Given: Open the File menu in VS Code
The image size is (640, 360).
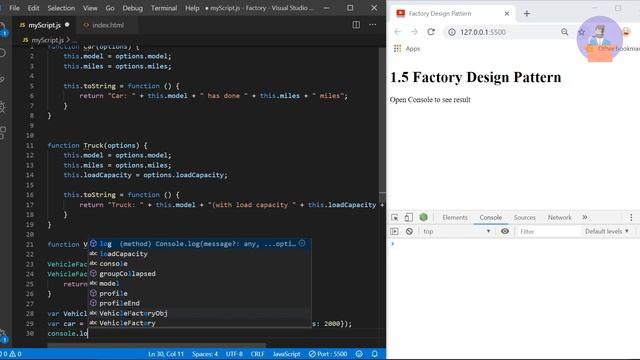Looking at the screenshot, I should [14, 8].
